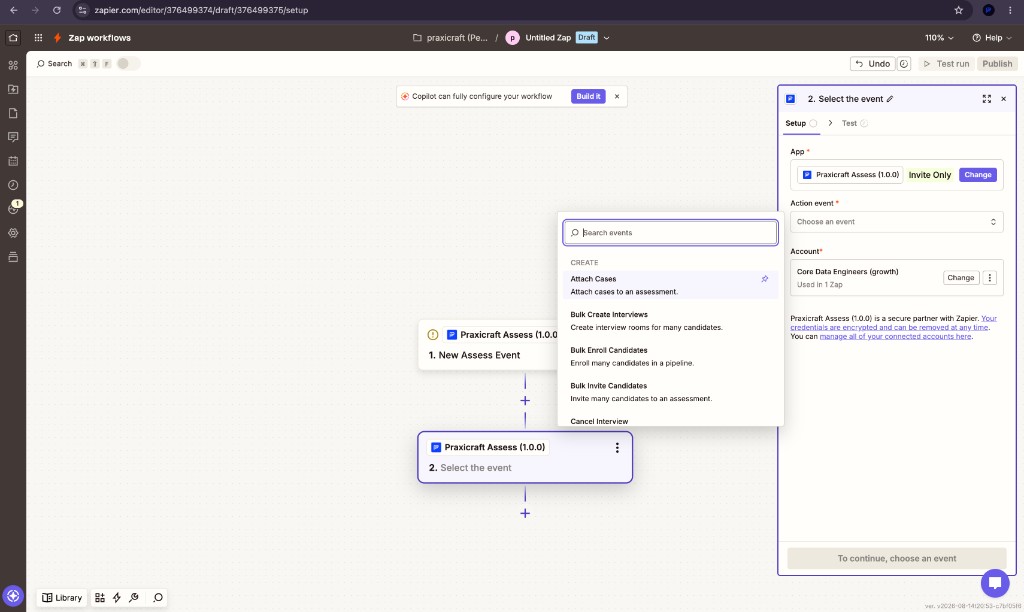Select the New Assess Event trigger step
Image resolution: width=1024 pixels, height=612 pixels.
tap(488, 345)
